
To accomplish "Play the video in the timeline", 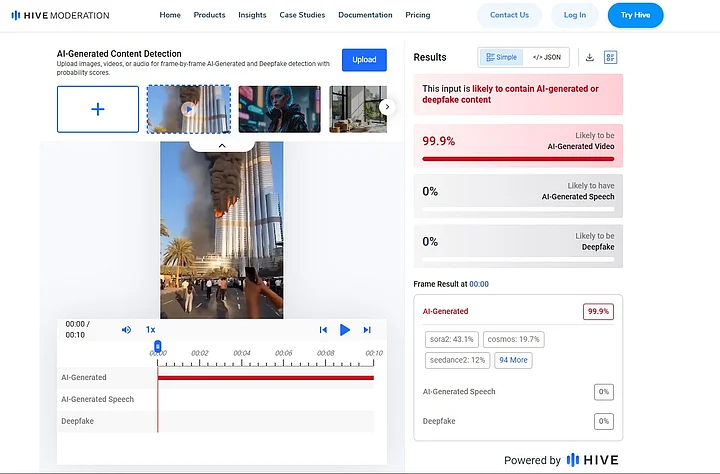I will pos(345,329).
